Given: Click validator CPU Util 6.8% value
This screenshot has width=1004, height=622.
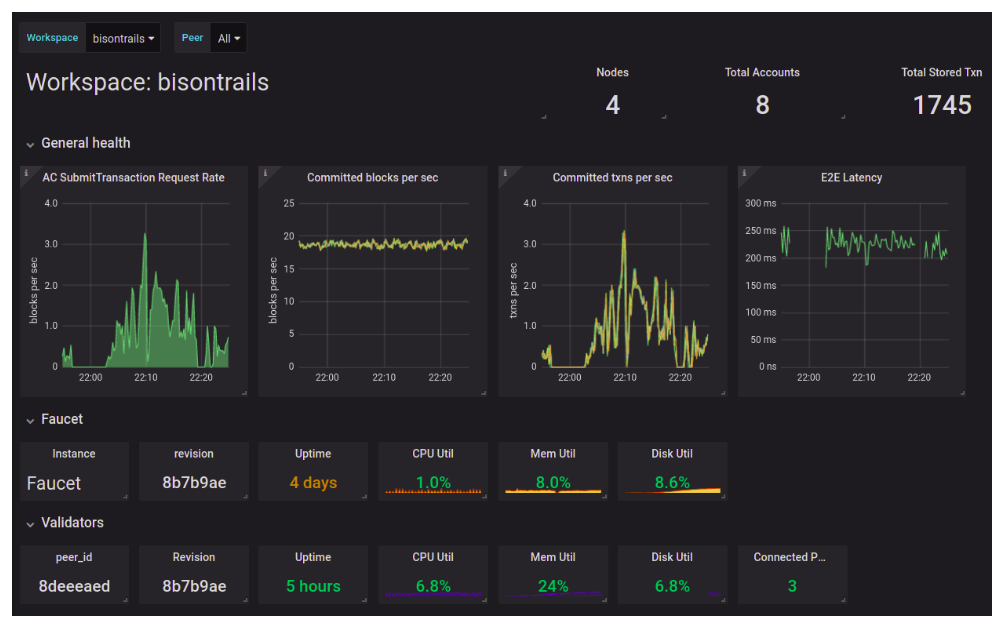Looking at the screenshot, I should click(433, 587).
